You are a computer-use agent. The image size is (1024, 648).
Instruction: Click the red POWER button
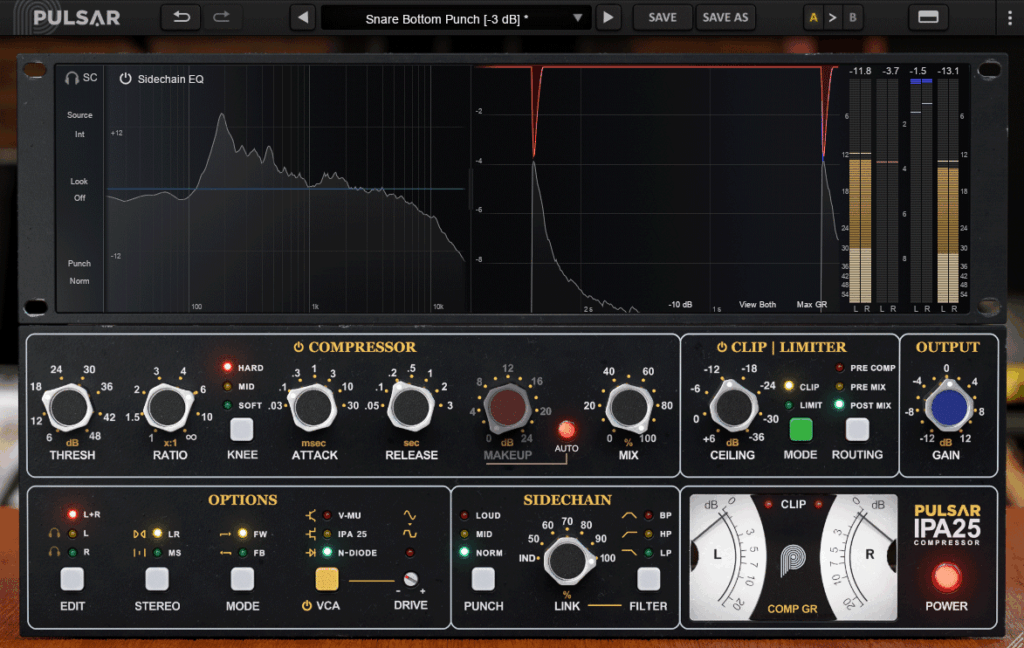click(x=946, y=577)
